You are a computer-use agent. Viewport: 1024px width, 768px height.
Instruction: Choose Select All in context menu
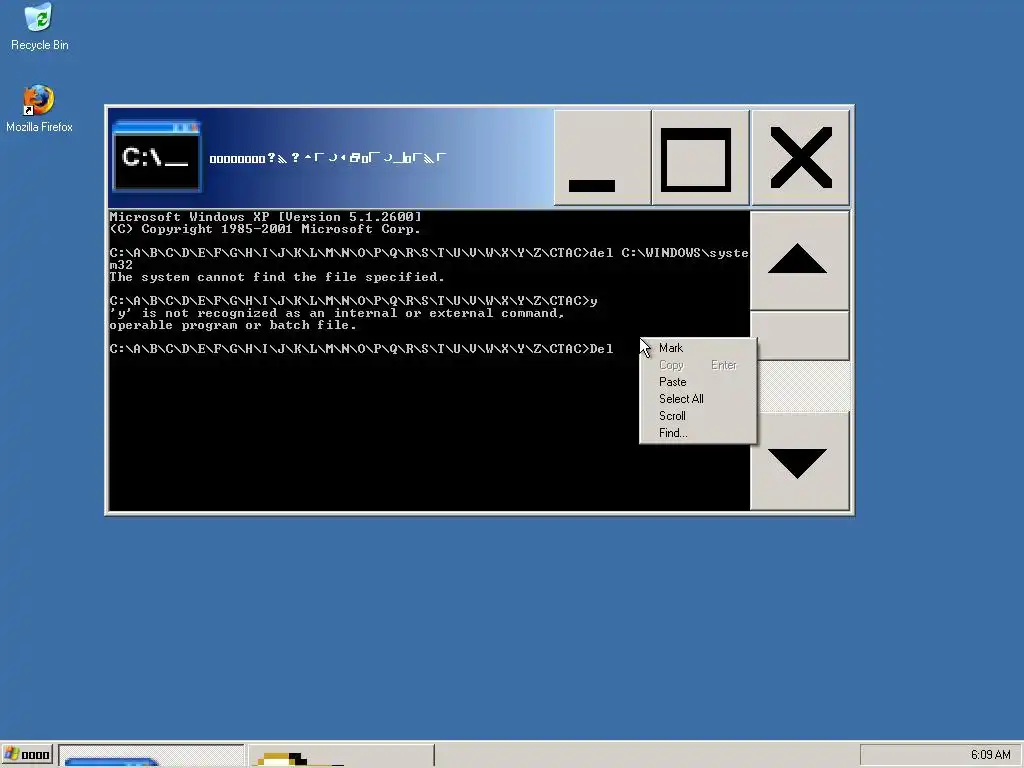681,399
